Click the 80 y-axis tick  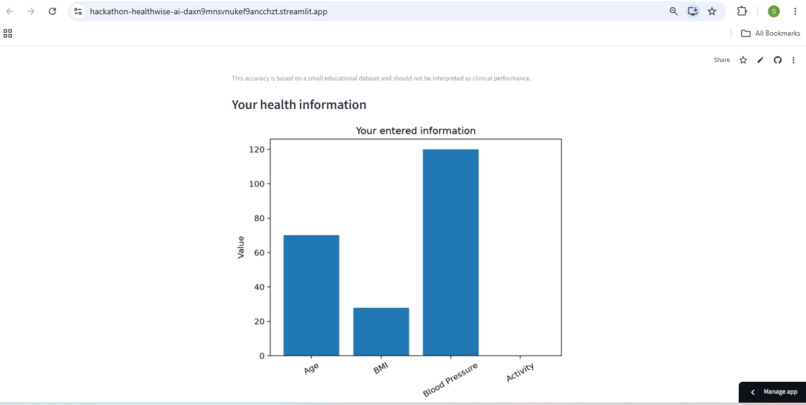point(260,218)
